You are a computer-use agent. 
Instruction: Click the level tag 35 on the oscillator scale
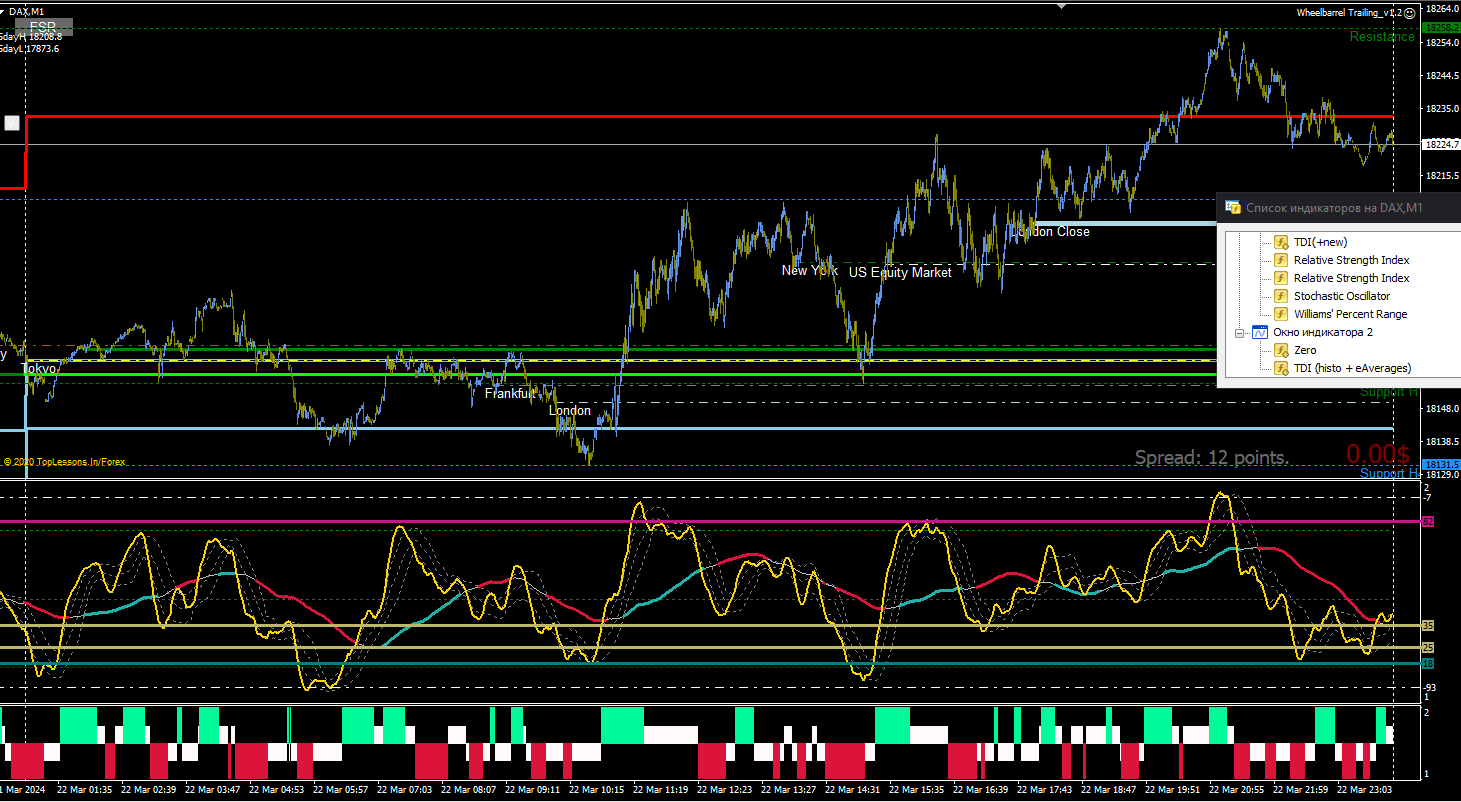click(1428, 625)
